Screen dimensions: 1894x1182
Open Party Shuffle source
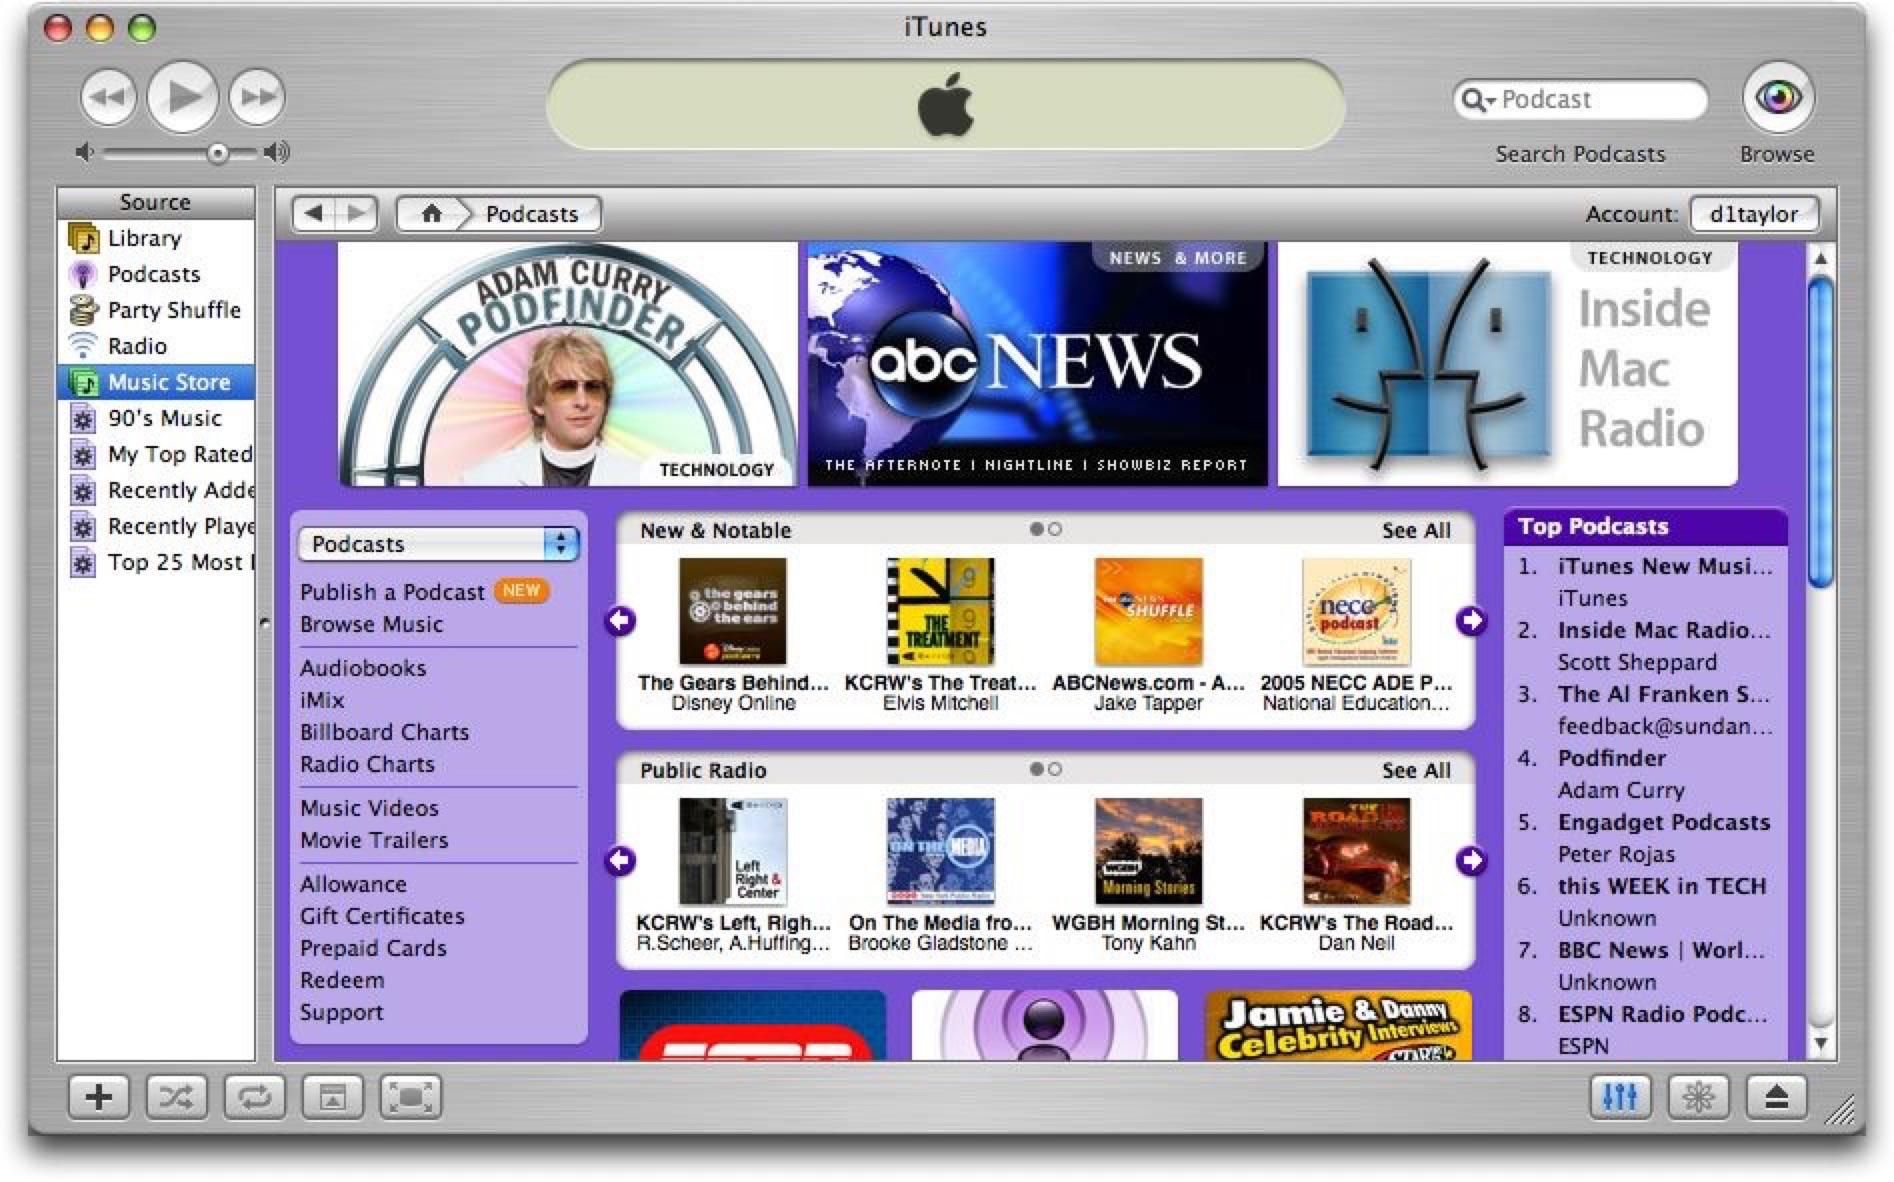156,310
